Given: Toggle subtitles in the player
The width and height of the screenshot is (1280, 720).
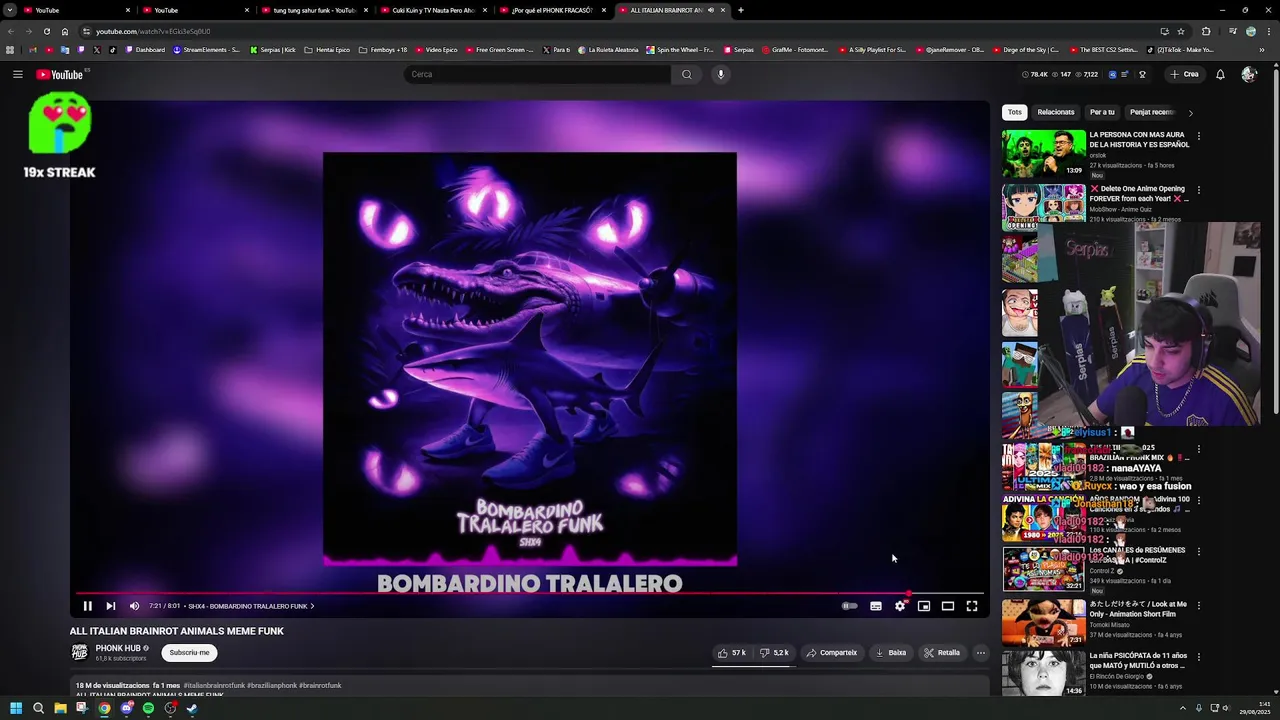Looking at the screenshot, I should [876, 606].
